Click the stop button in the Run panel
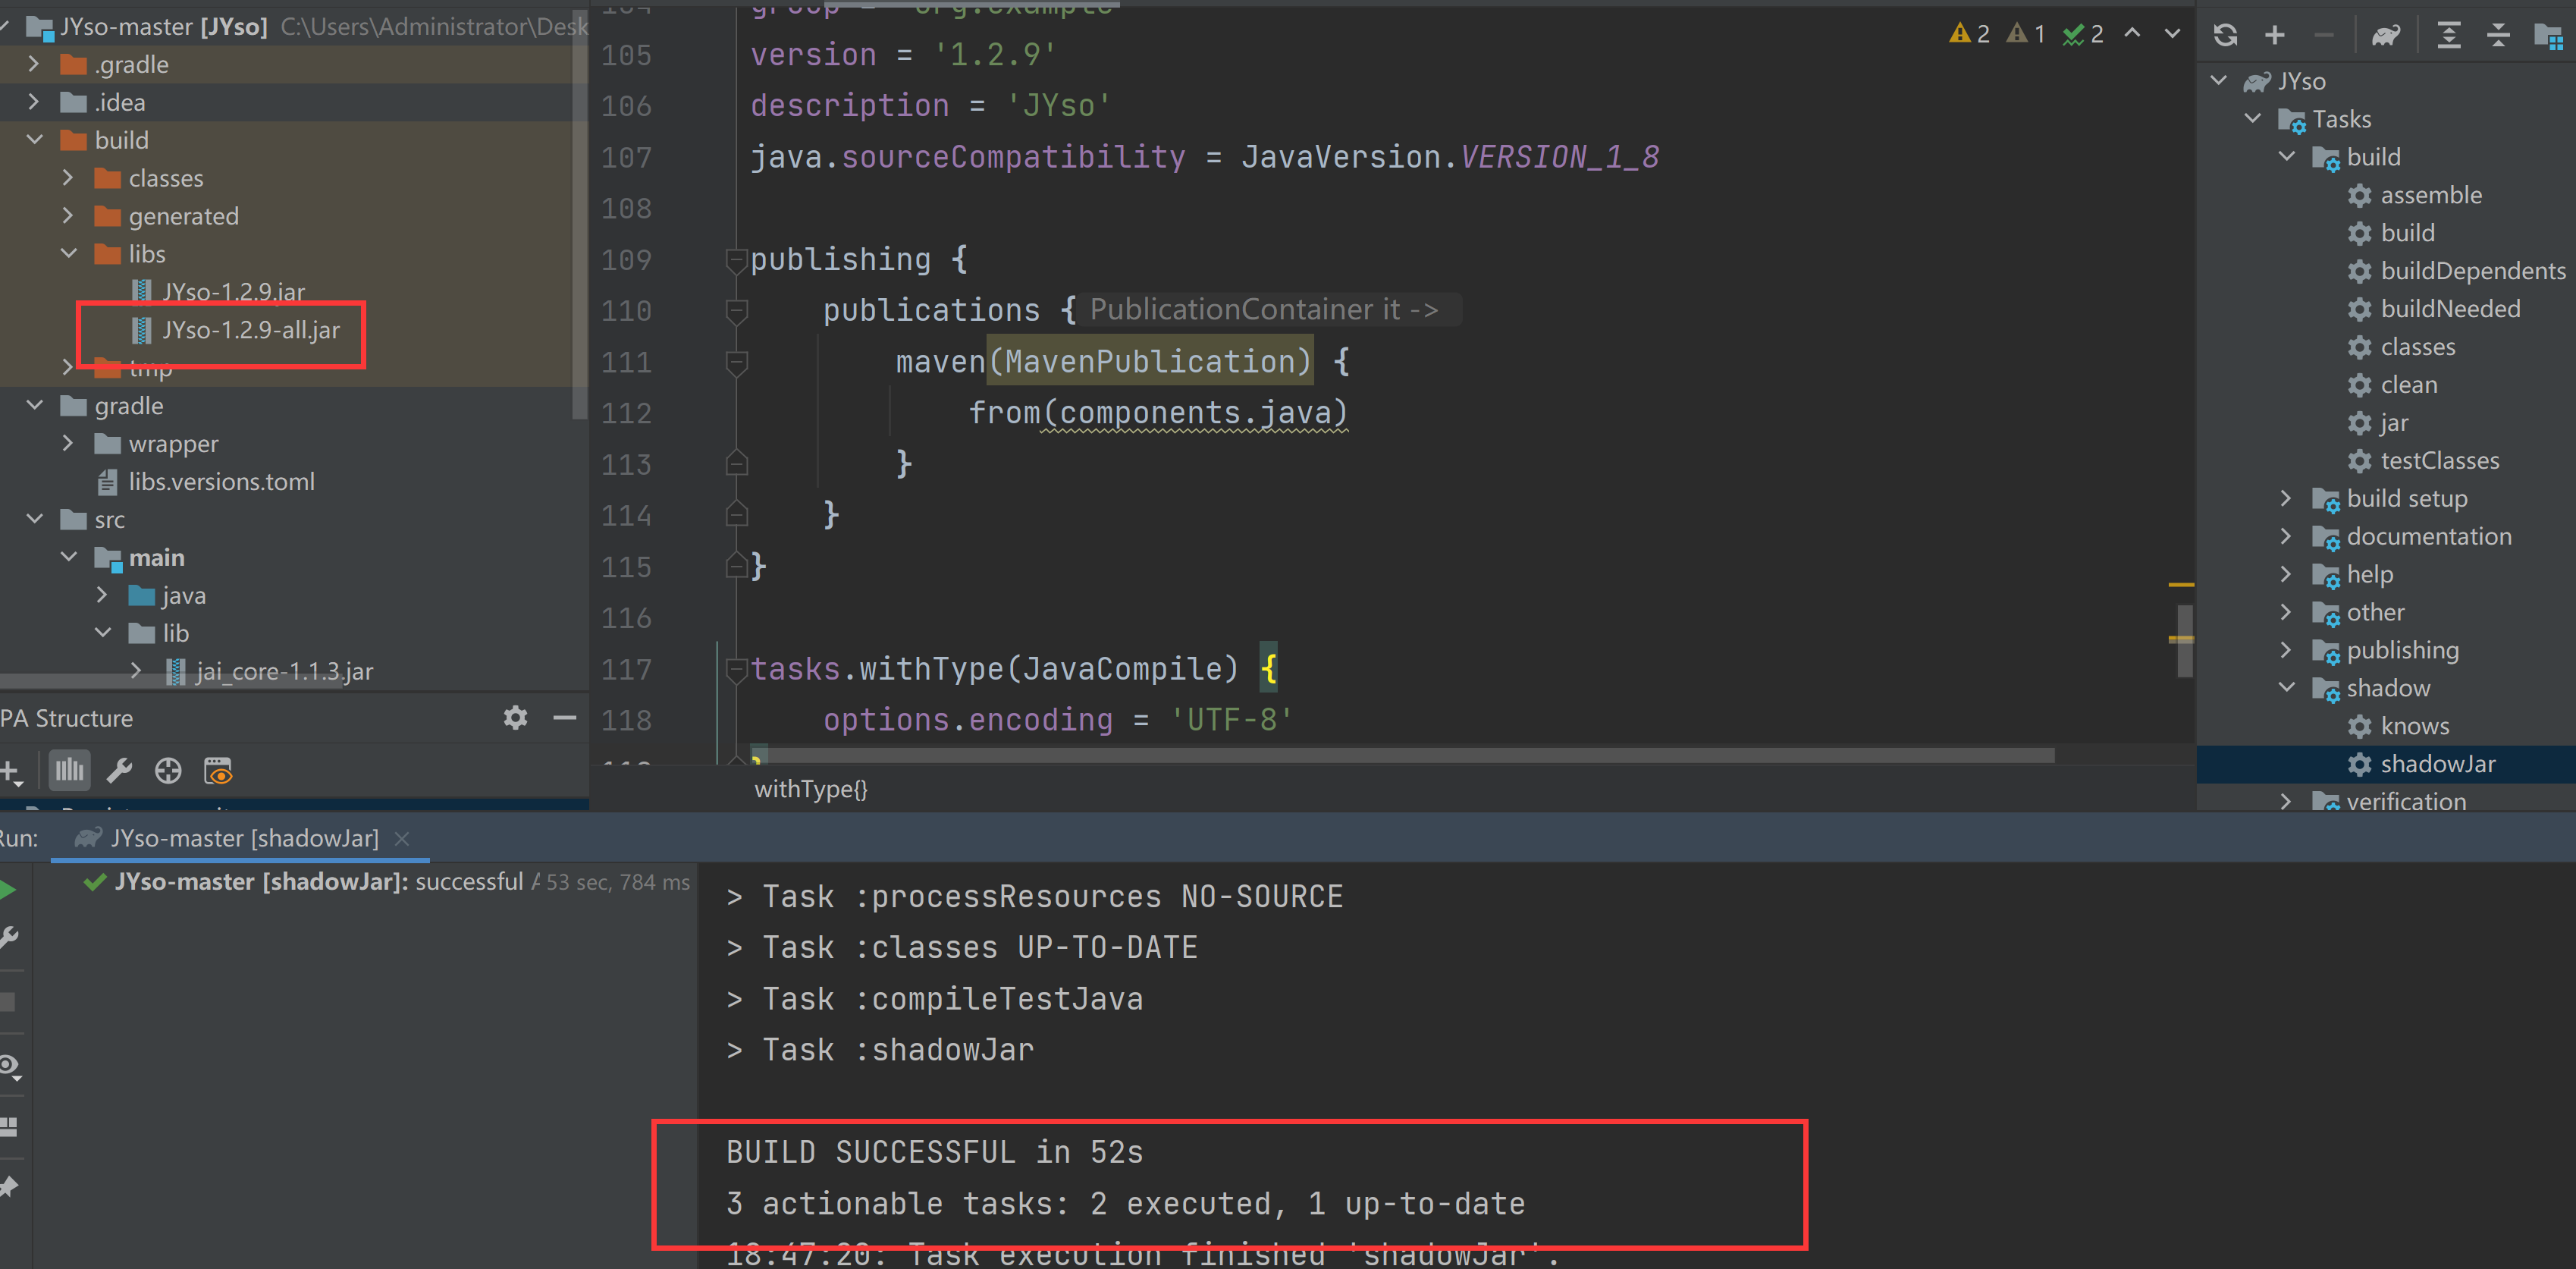 (x=7, y=1002)
